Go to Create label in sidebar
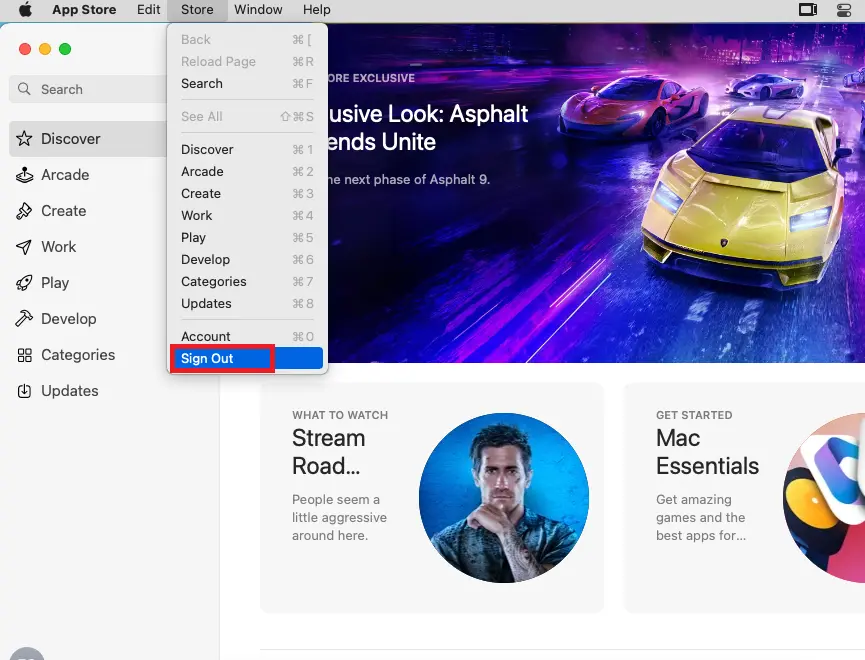 point(63,211)
